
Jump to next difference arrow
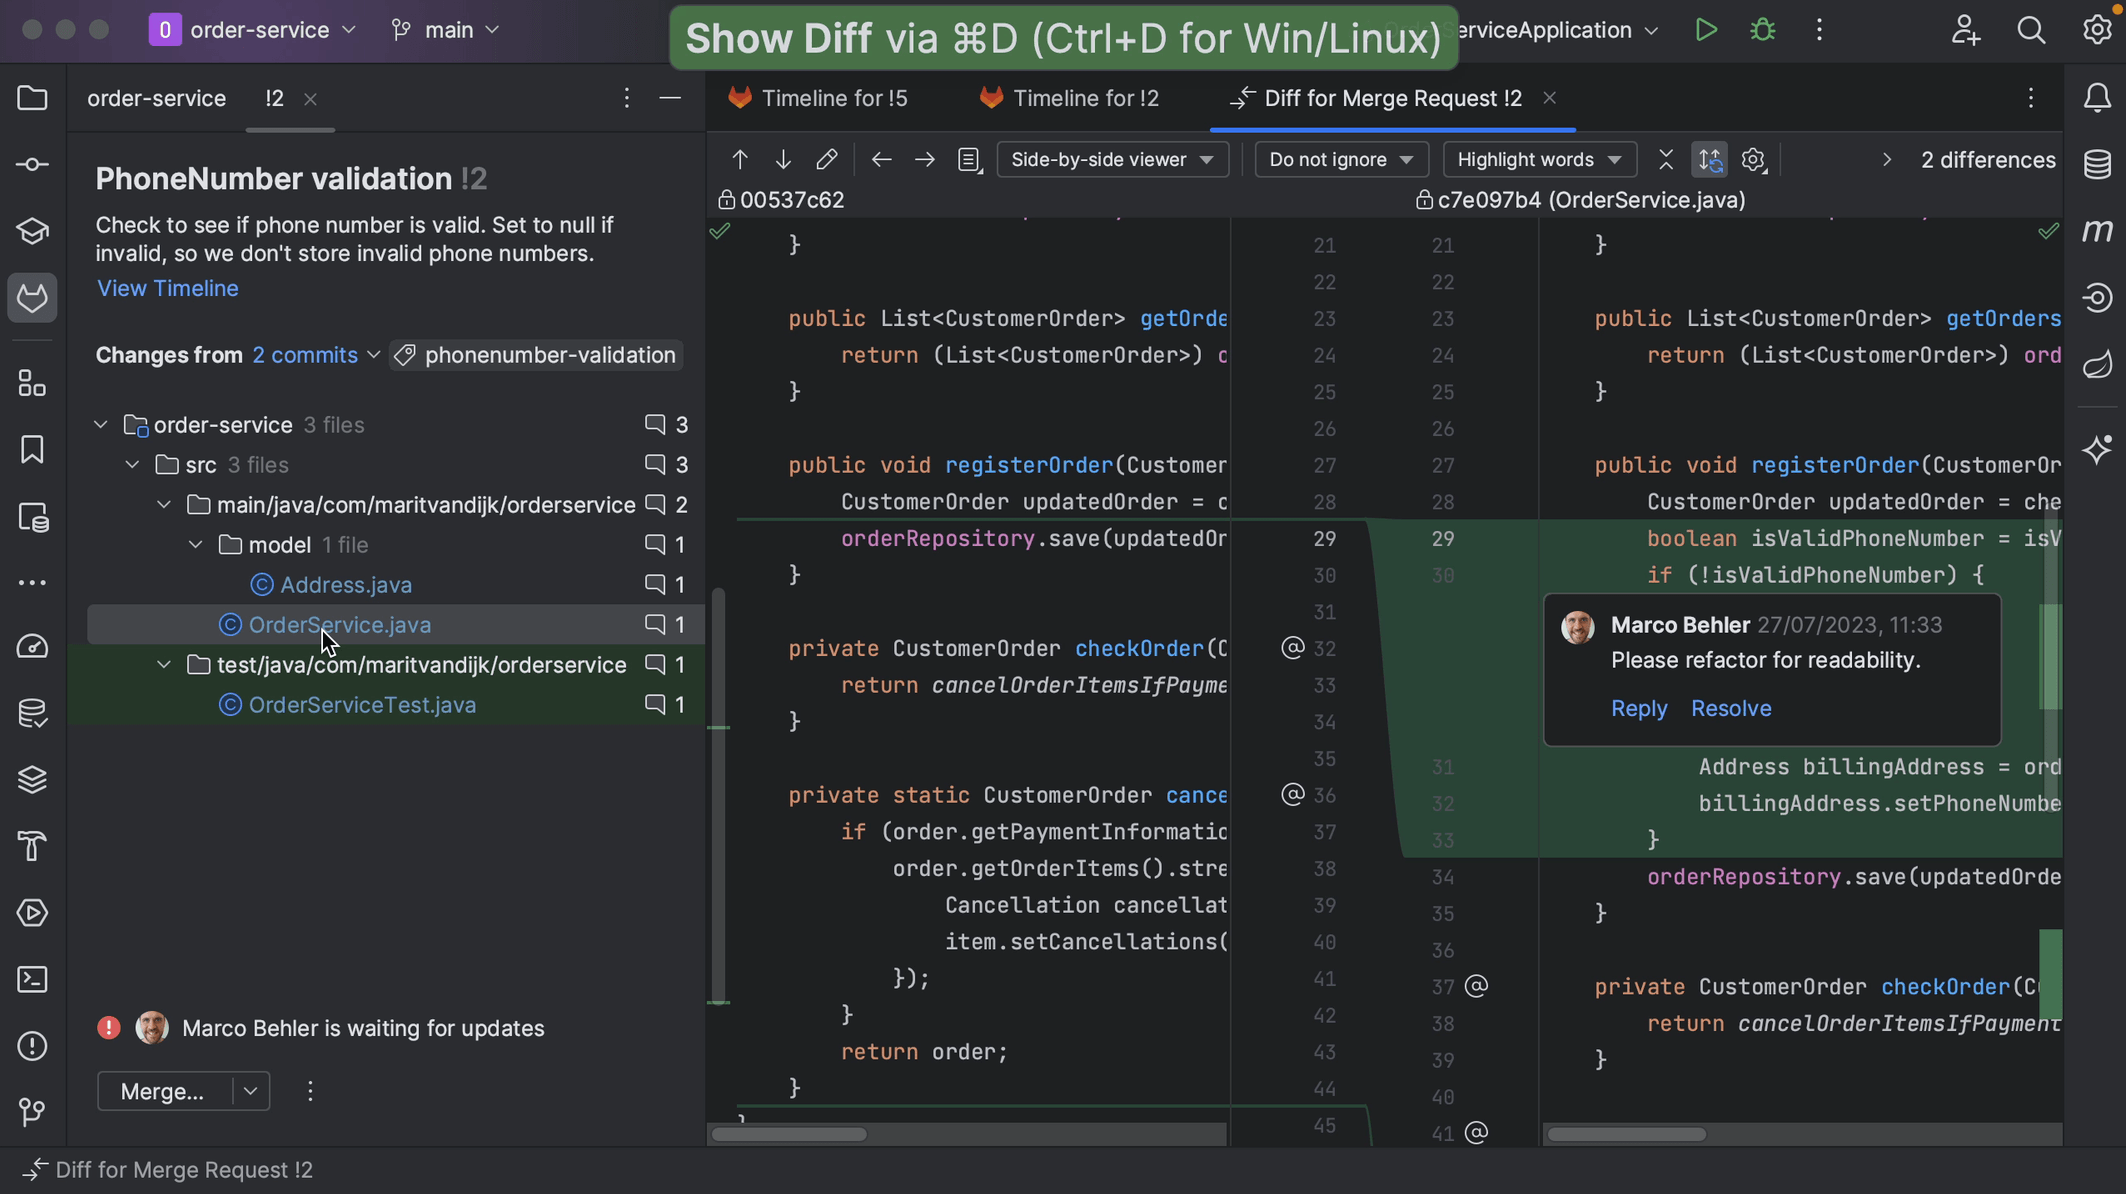pyautogui.click(x=783, y=160)
